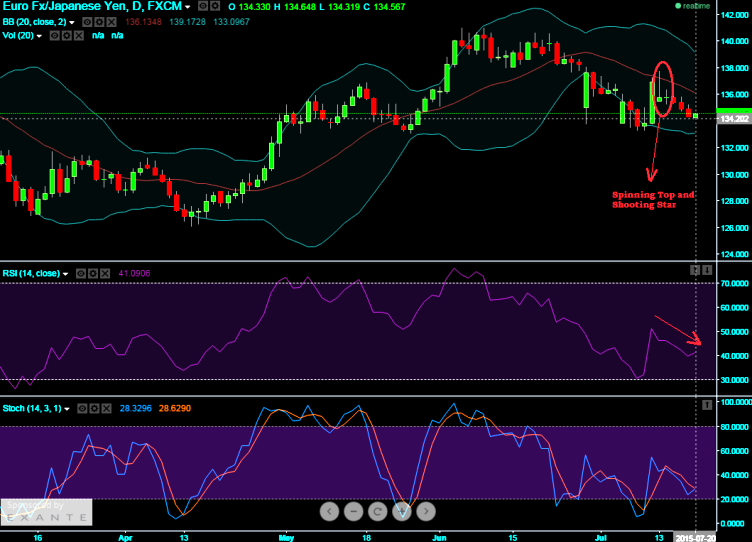Delete the Stoch indicator with X icon

click(x=106, y=408)
